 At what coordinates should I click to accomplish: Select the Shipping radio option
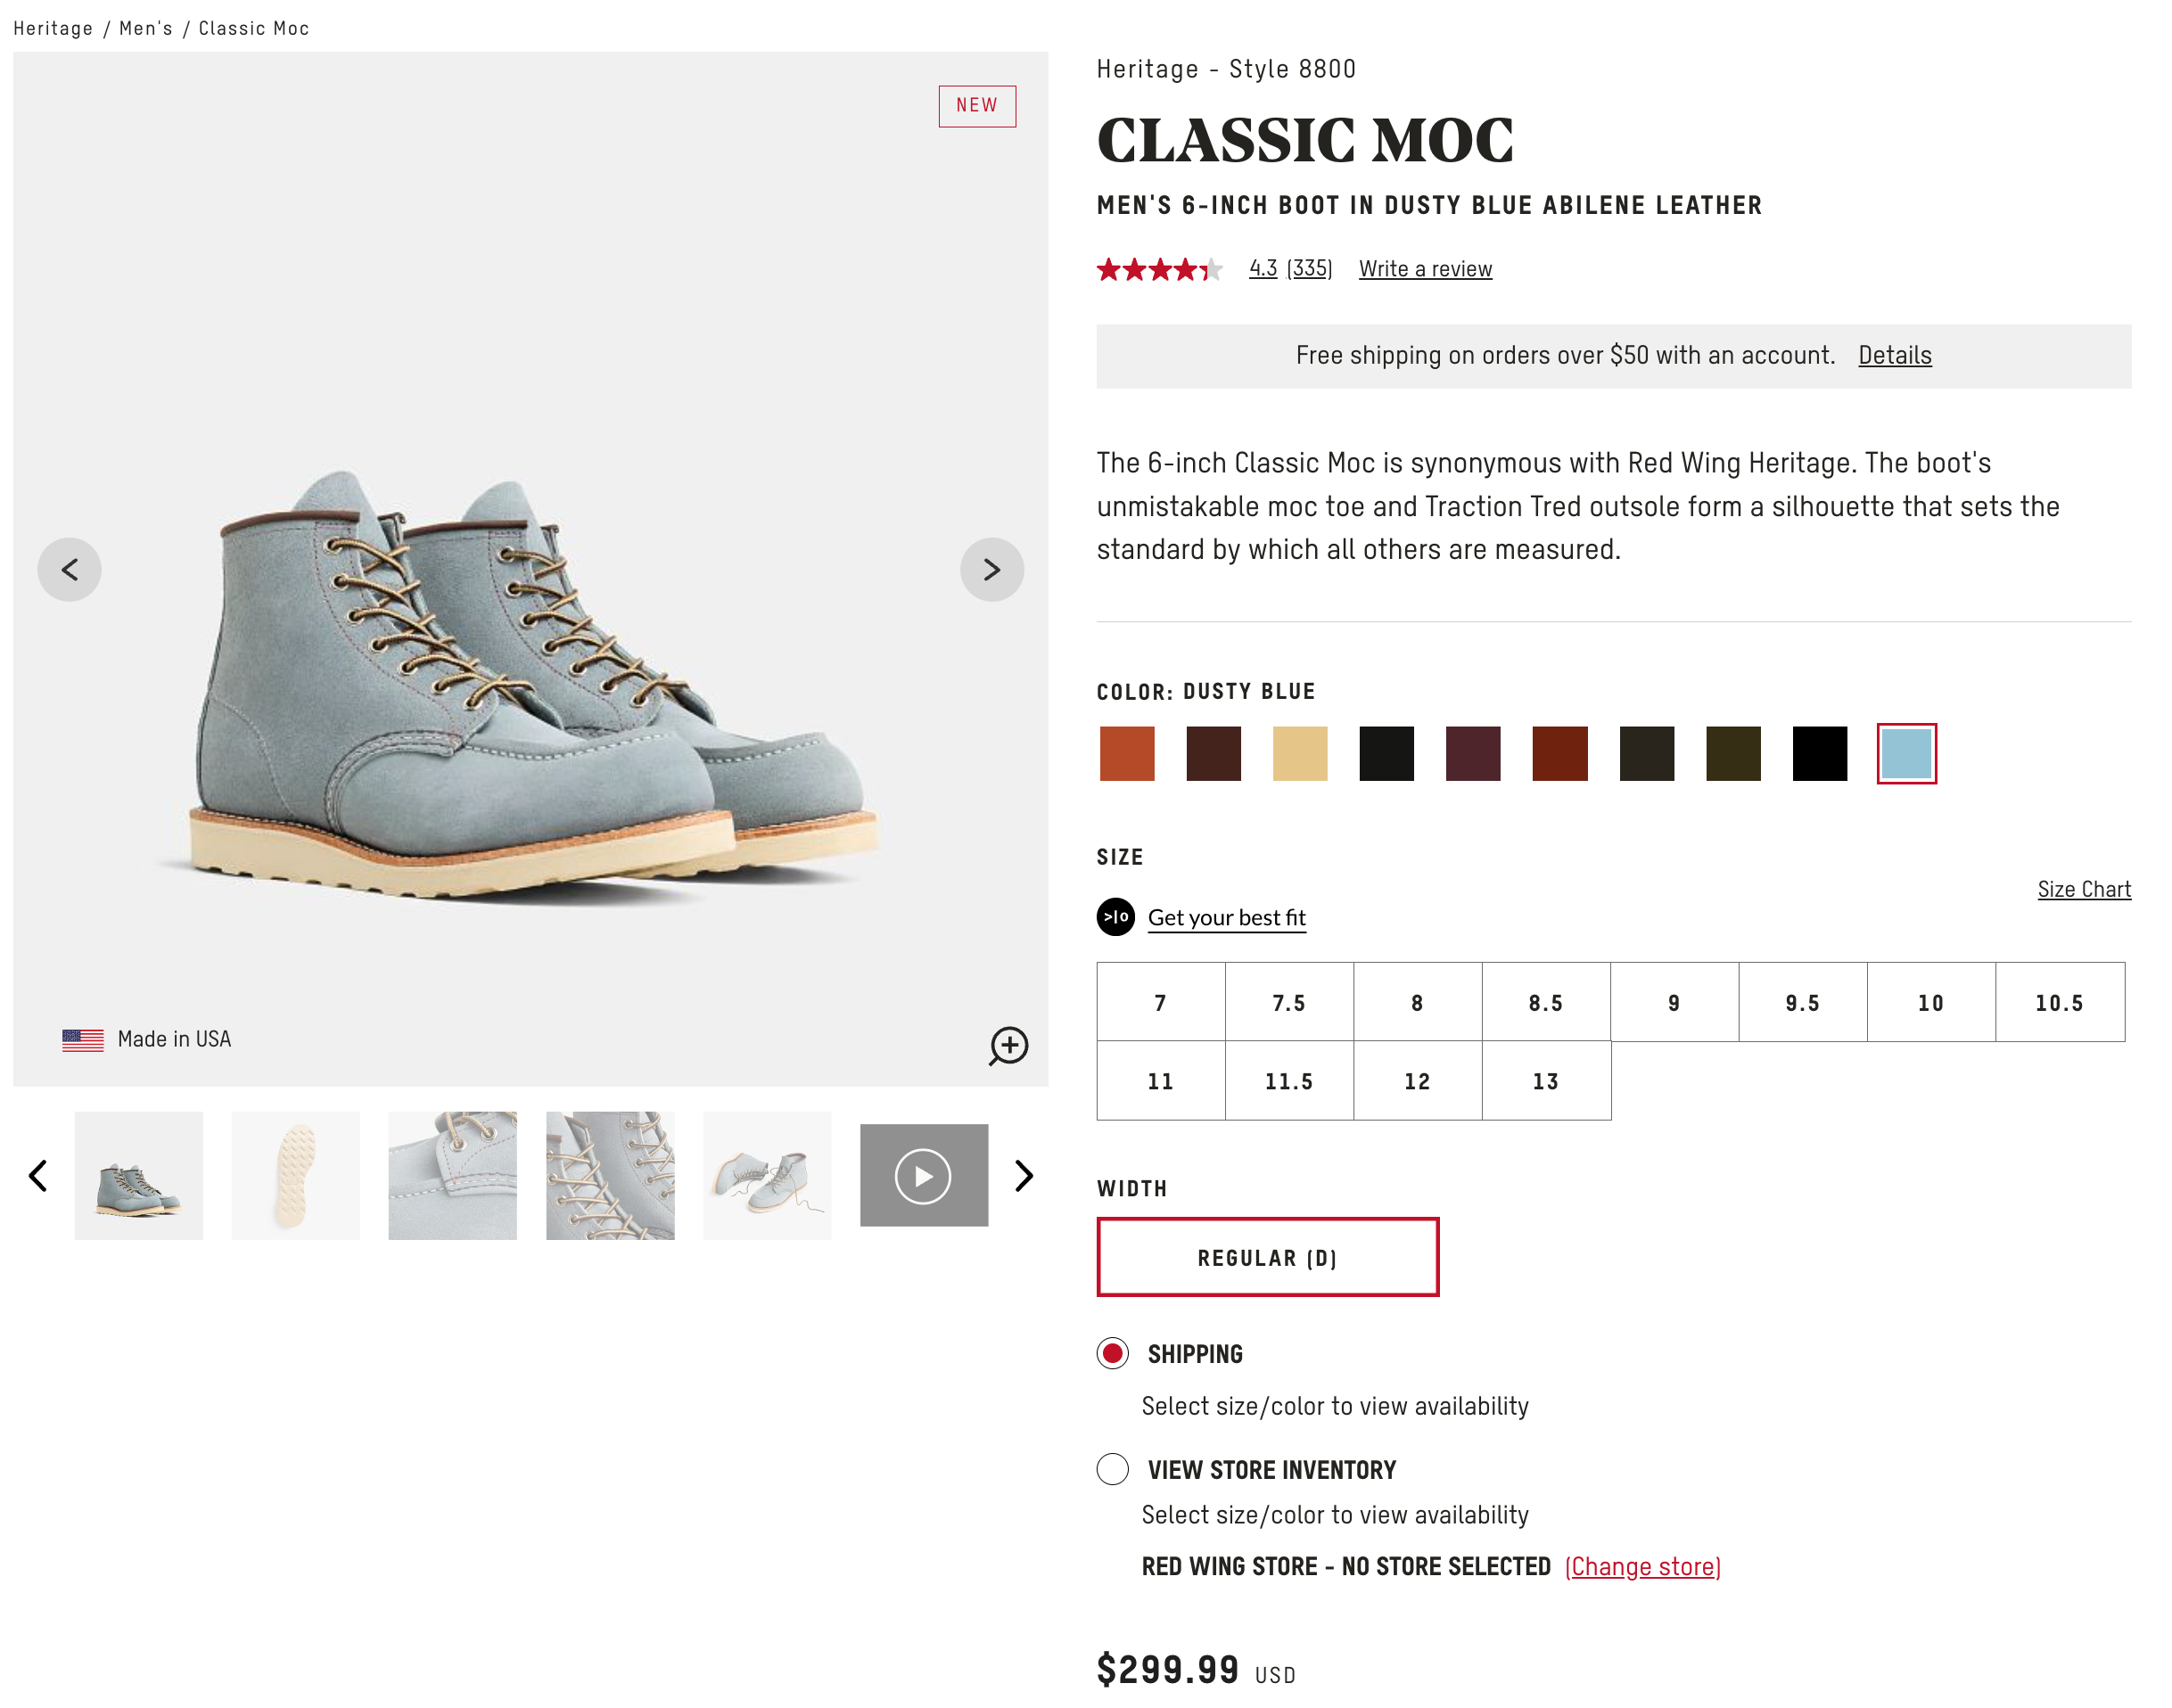pyautogui.click(x=1112, y=1353)
